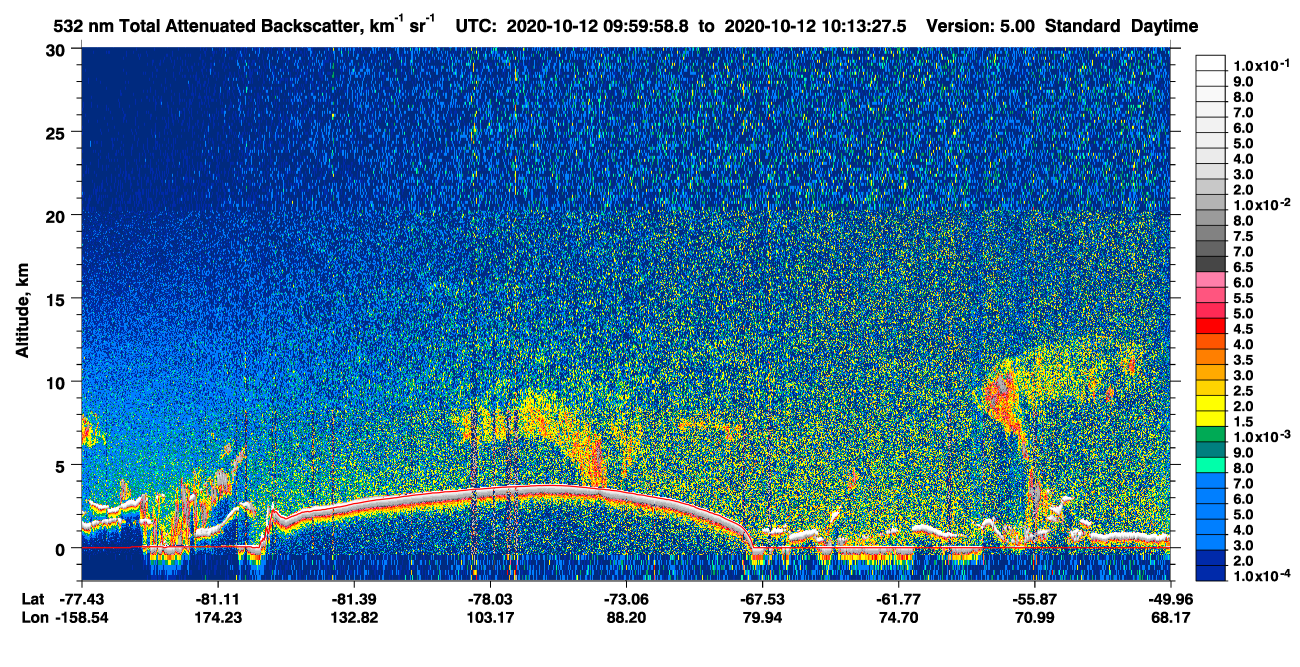Viewport: 1300px width, 667px height.
Task: Click longitude value '68.17'
Action: [x=1170, y=618]
